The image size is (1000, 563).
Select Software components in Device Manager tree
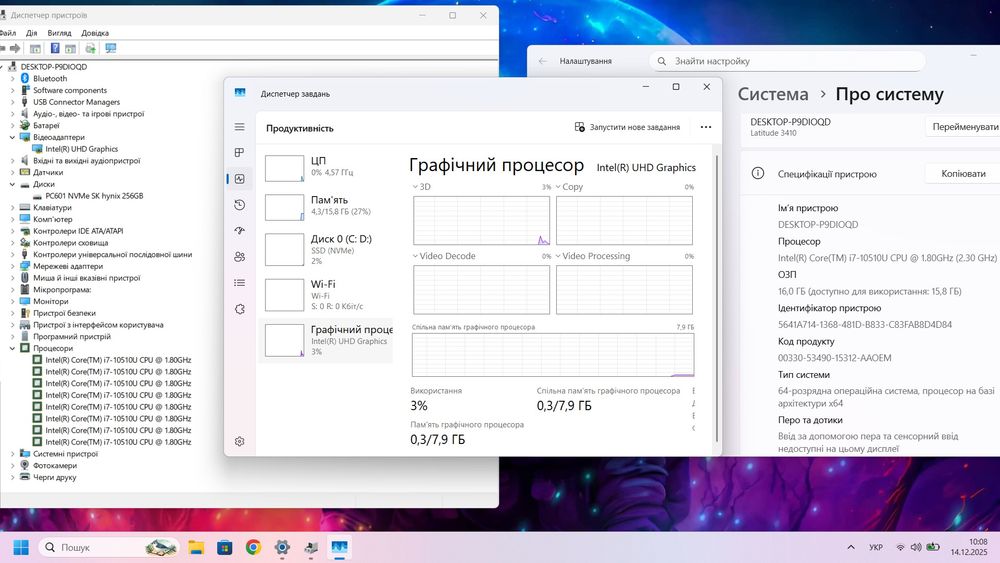coord(70,90)
